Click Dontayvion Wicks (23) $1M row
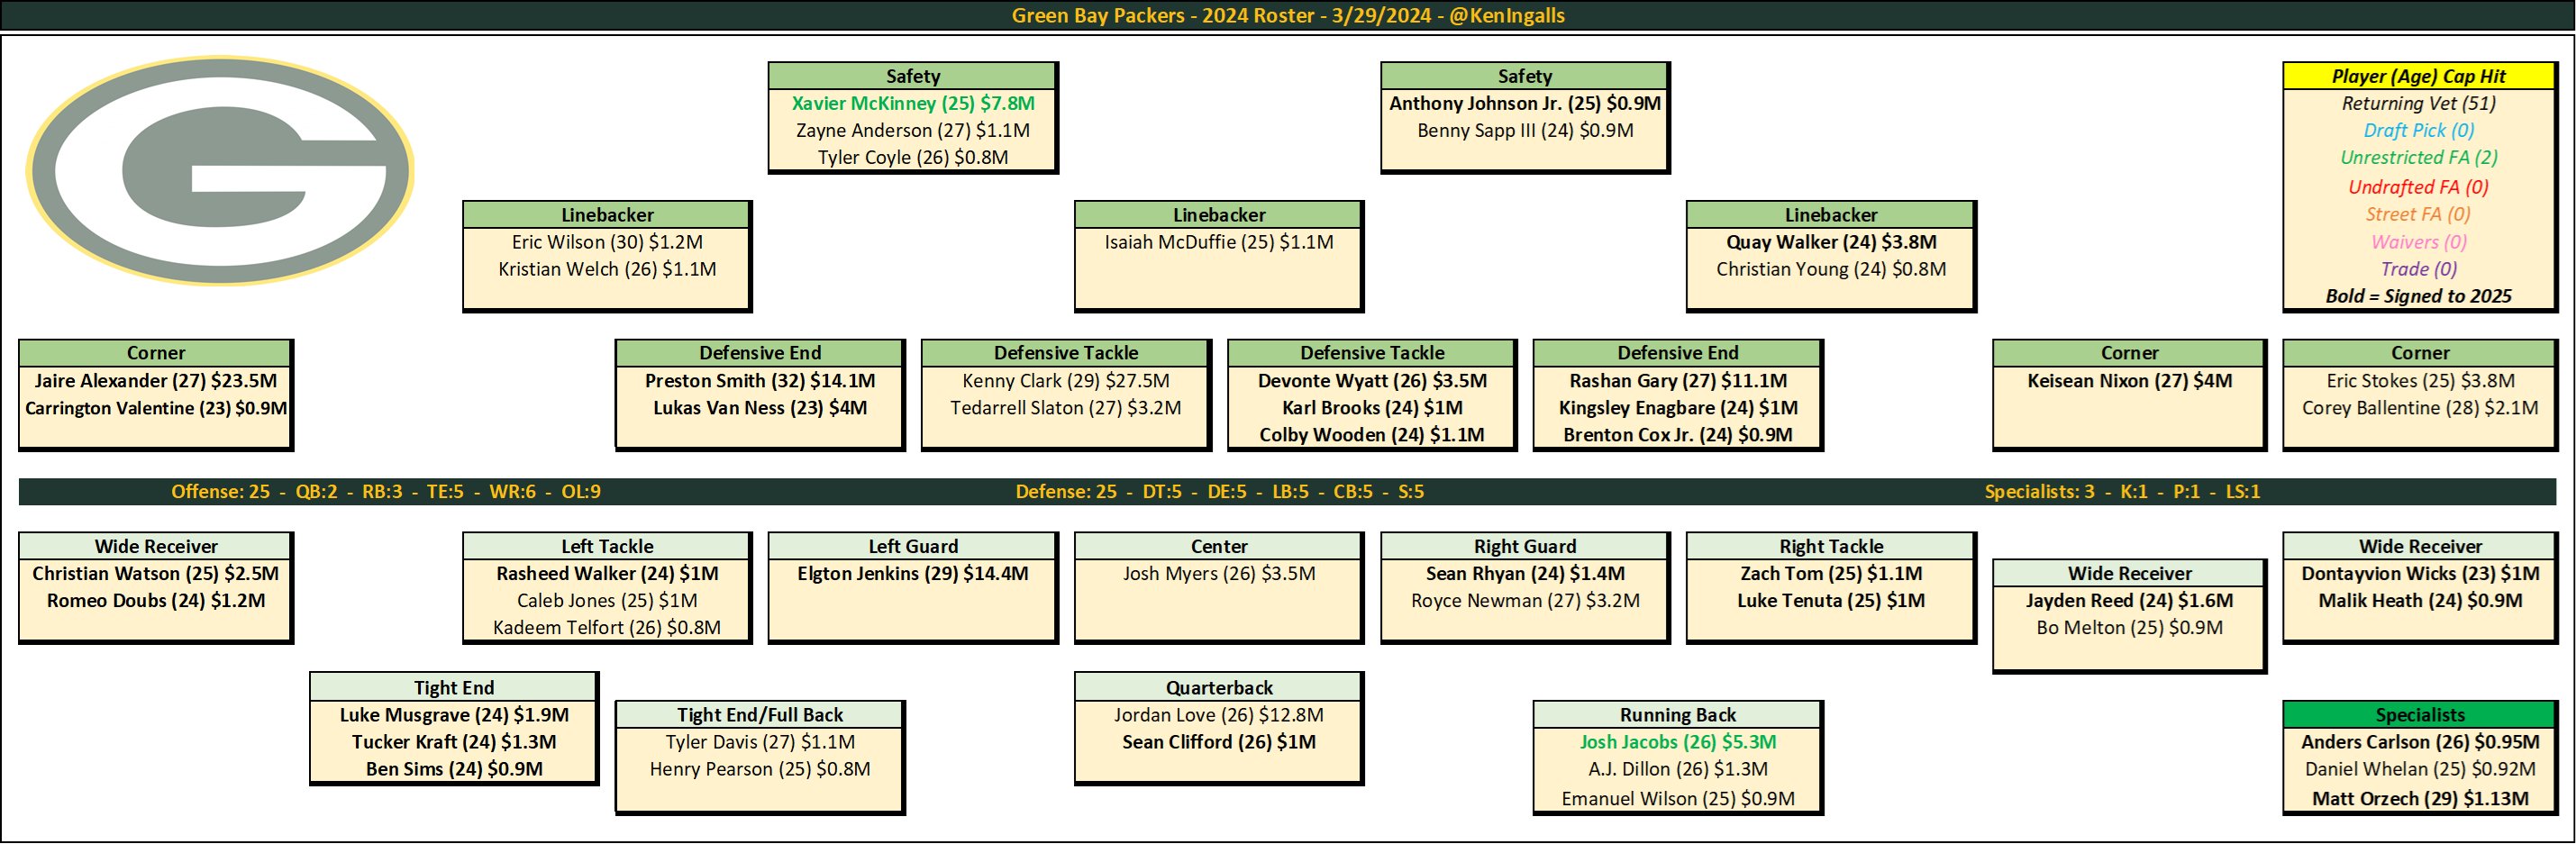This screenshot has height=844, width=2576. 2420,574
